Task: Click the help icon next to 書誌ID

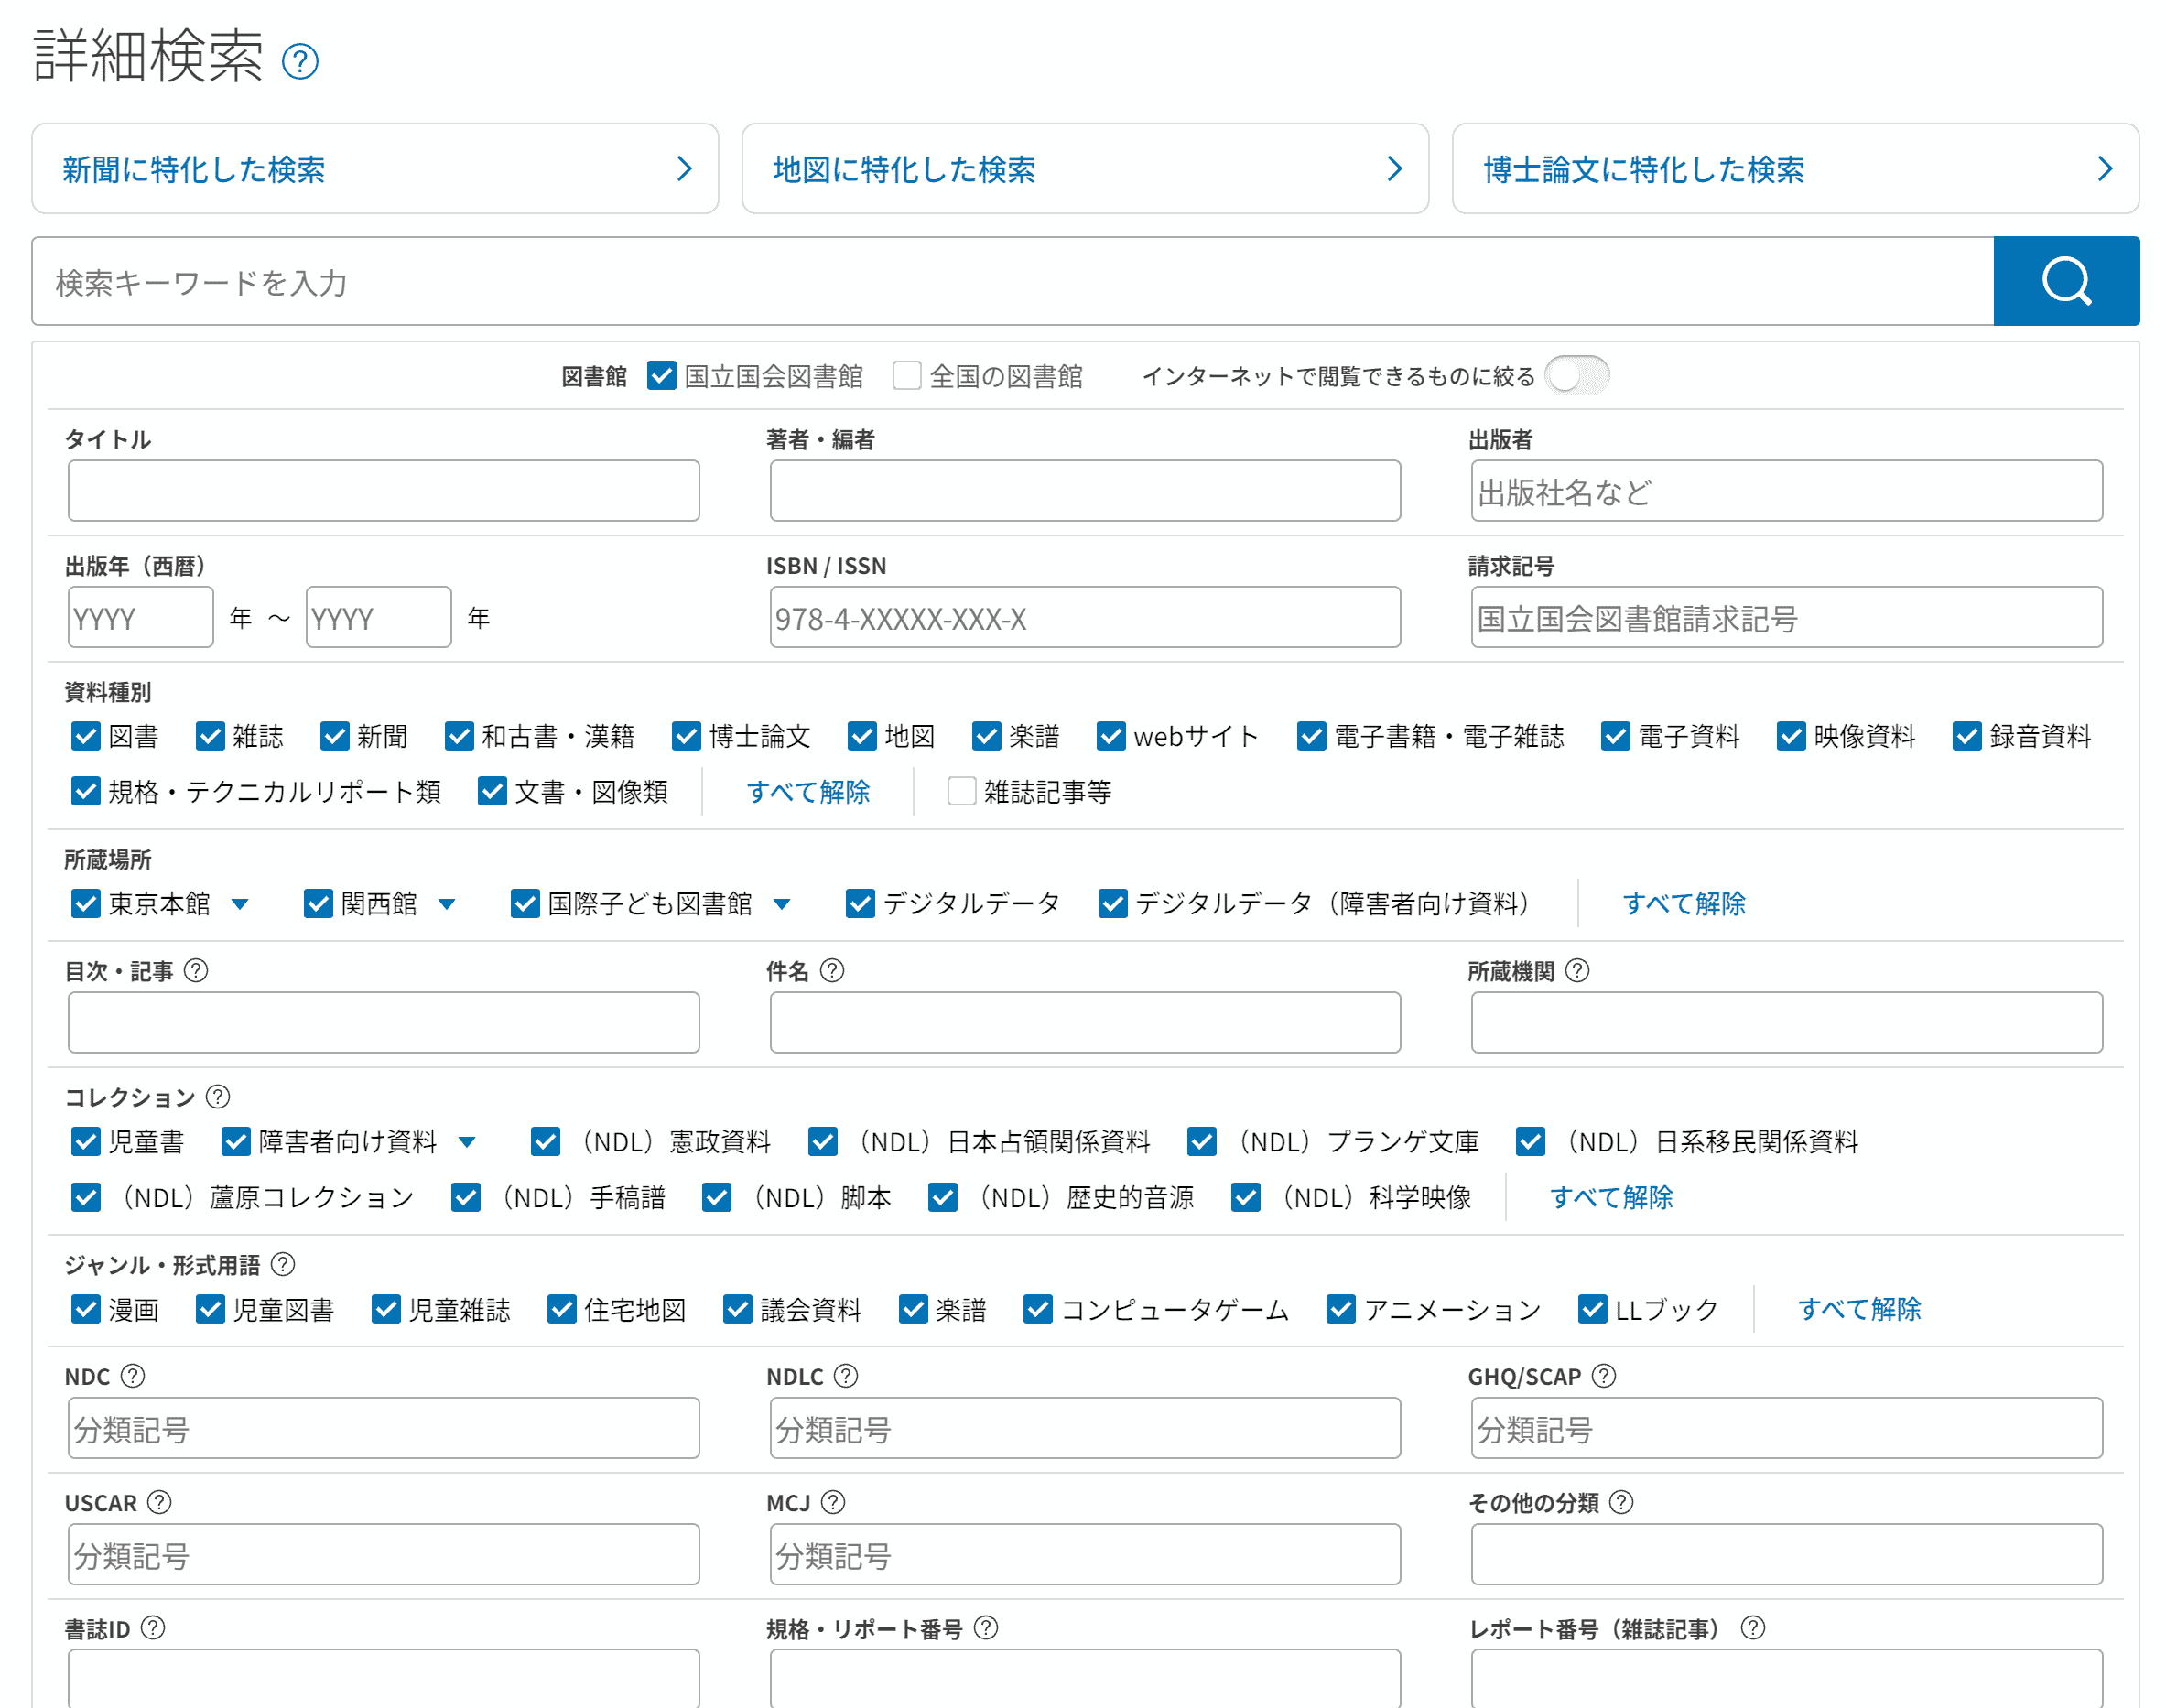Action: 152,1627
